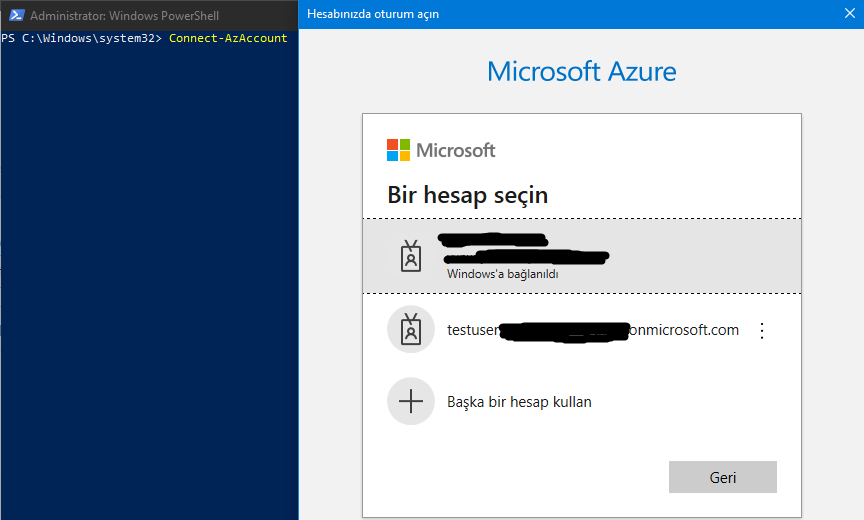Open the three-dot menu for the testuser account
Screen dimensions: 864x520
pos(762,331)
